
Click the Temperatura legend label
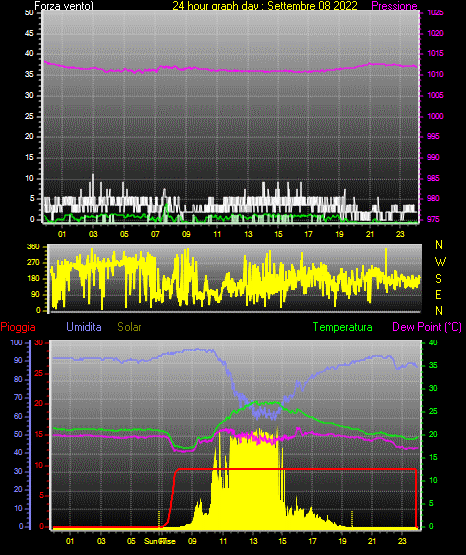click(x=342, y=327)
